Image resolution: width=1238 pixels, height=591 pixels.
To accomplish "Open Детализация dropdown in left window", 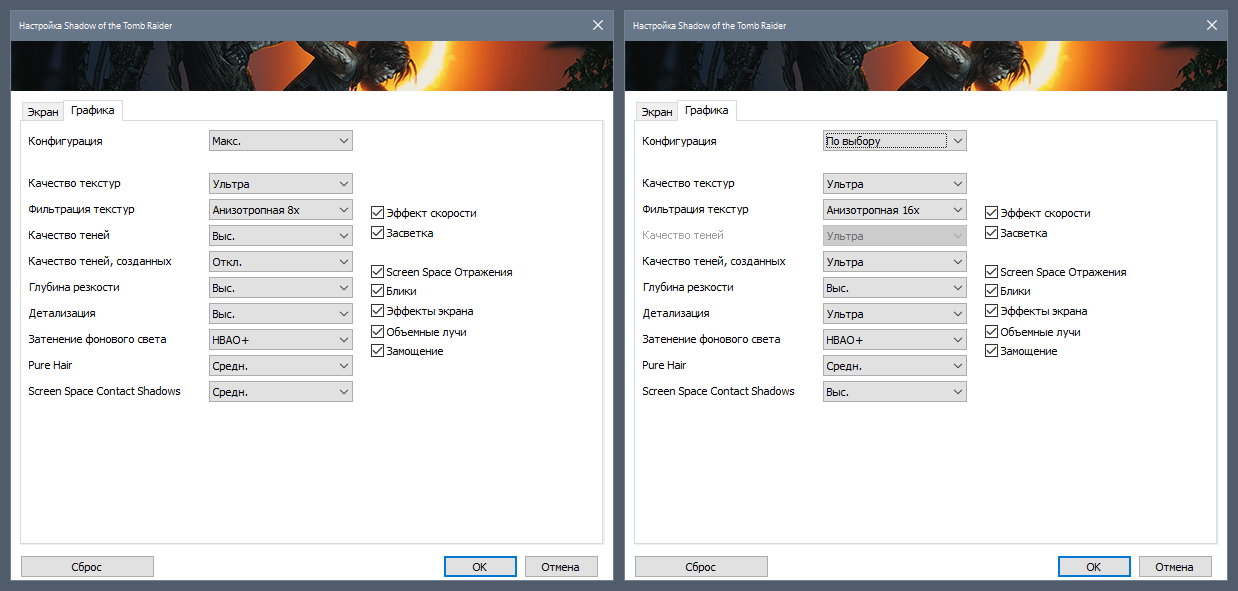I will [x=281, y=314].
